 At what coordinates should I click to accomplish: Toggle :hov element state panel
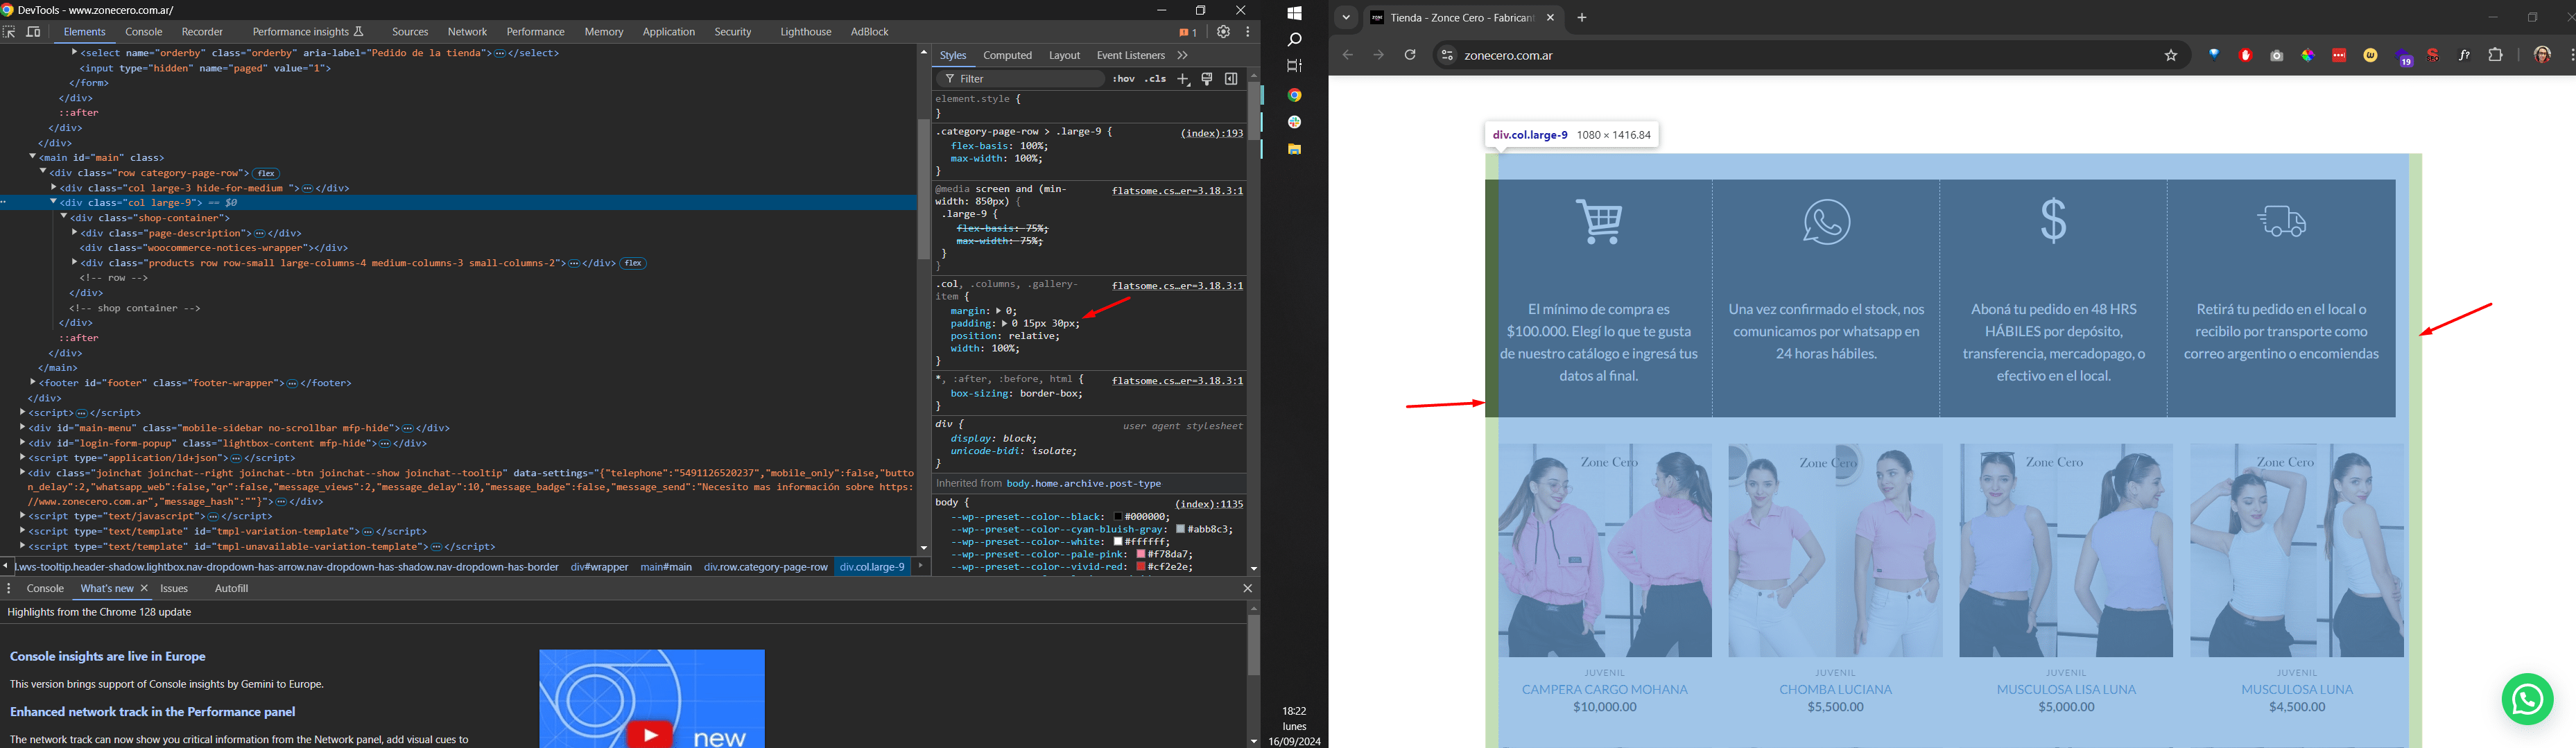coord(1124,79)
